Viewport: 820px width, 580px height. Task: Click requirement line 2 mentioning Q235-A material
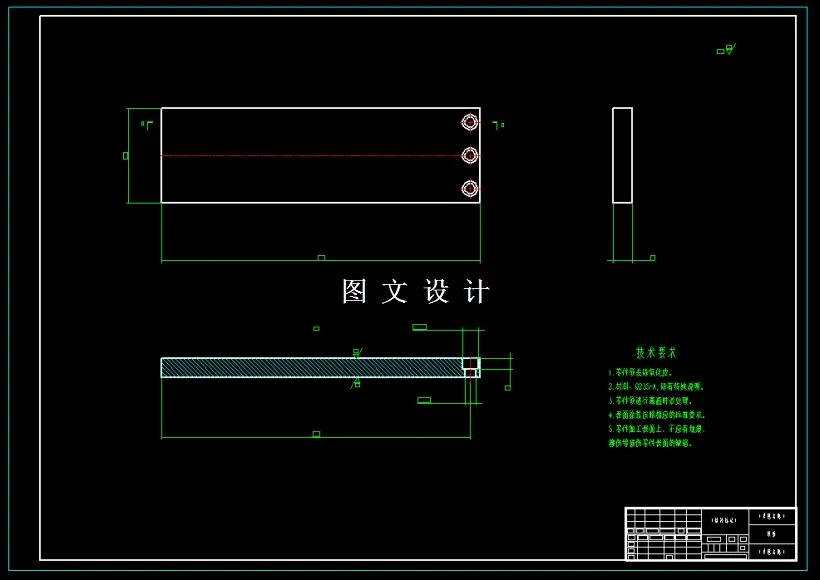656,387
